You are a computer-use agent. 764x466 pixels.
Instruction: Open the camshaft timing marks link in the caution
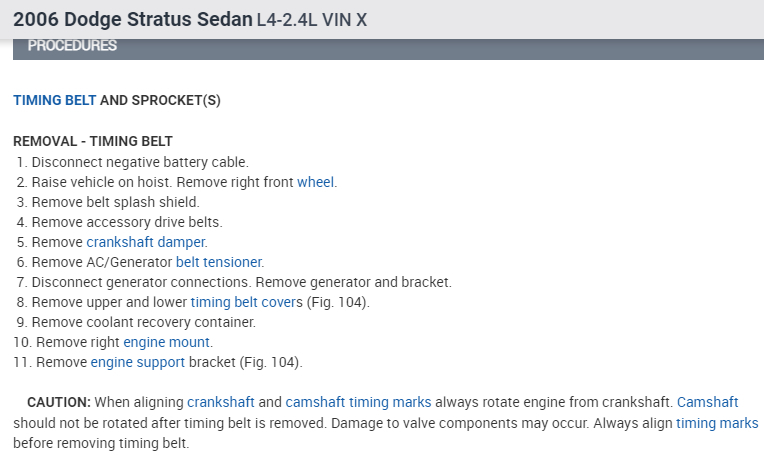click(358, 402)
